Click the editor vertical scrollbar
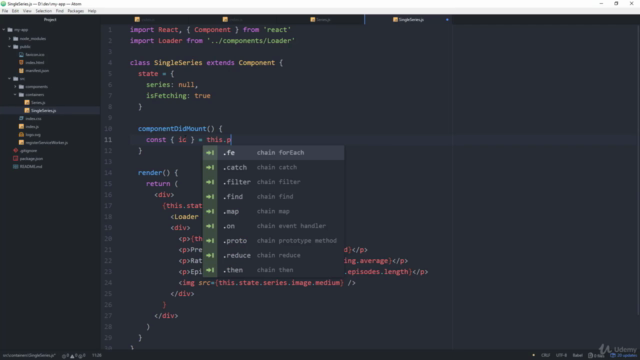Screen dimensions: 640x360 tap(638, 169)
